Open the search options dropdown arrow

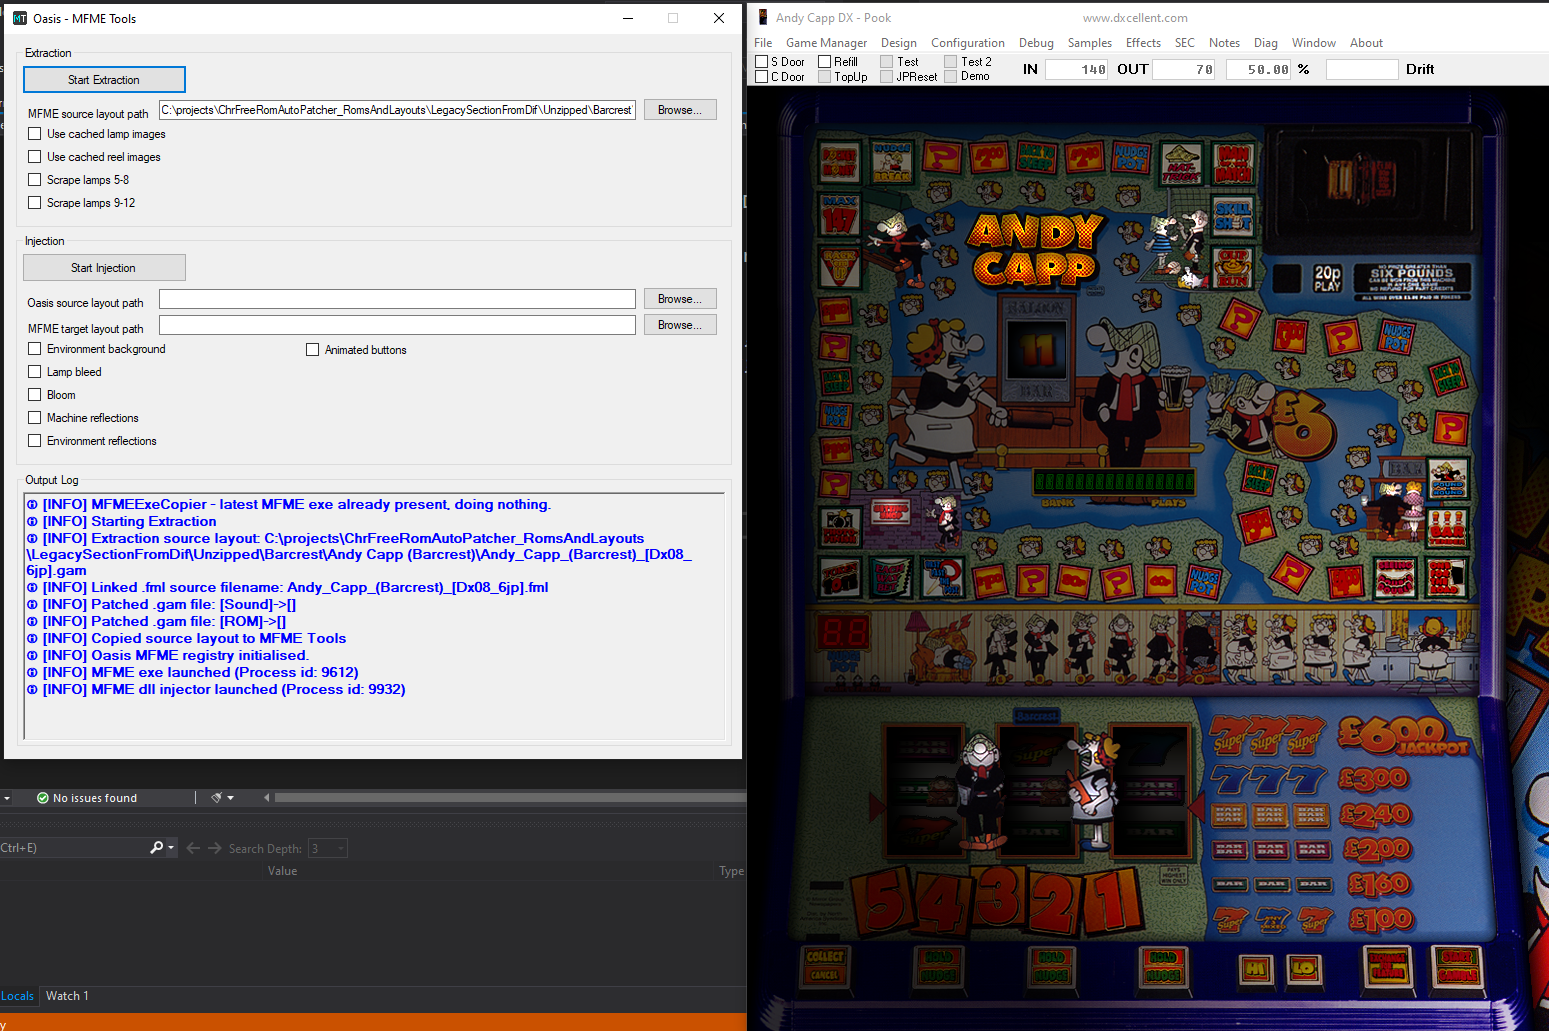point(171,848)
